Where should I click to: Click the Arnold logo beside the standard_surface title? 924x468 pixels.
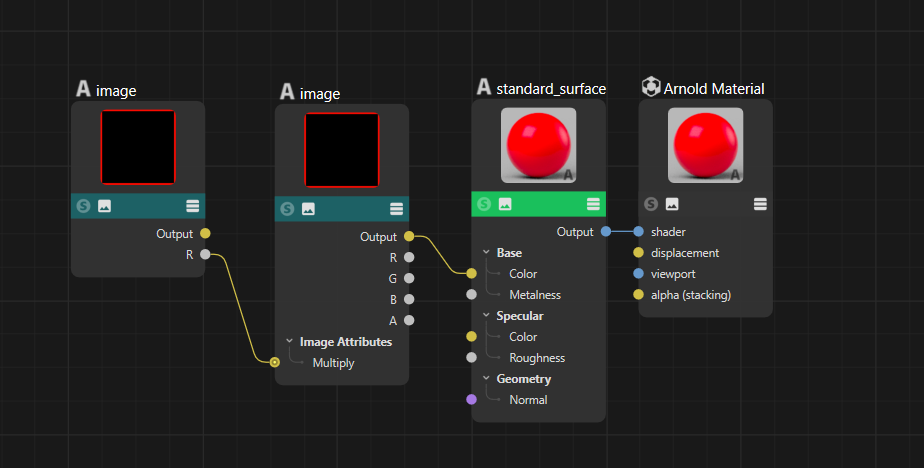484,88
